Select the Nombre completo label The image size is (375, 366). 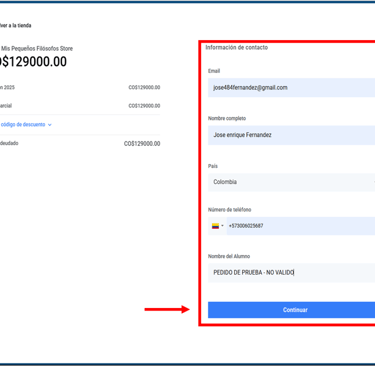pos(227,118)
